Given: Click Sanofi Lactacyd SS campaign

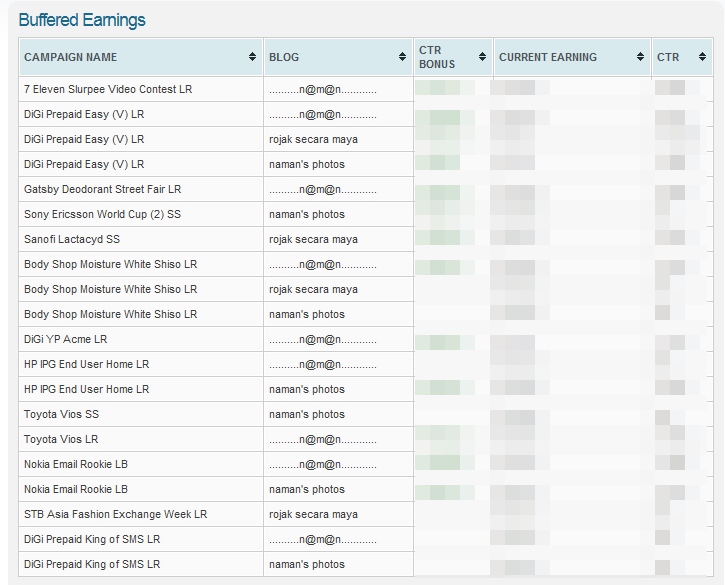Looking at the screenshot, I should (x=72, y=239).
